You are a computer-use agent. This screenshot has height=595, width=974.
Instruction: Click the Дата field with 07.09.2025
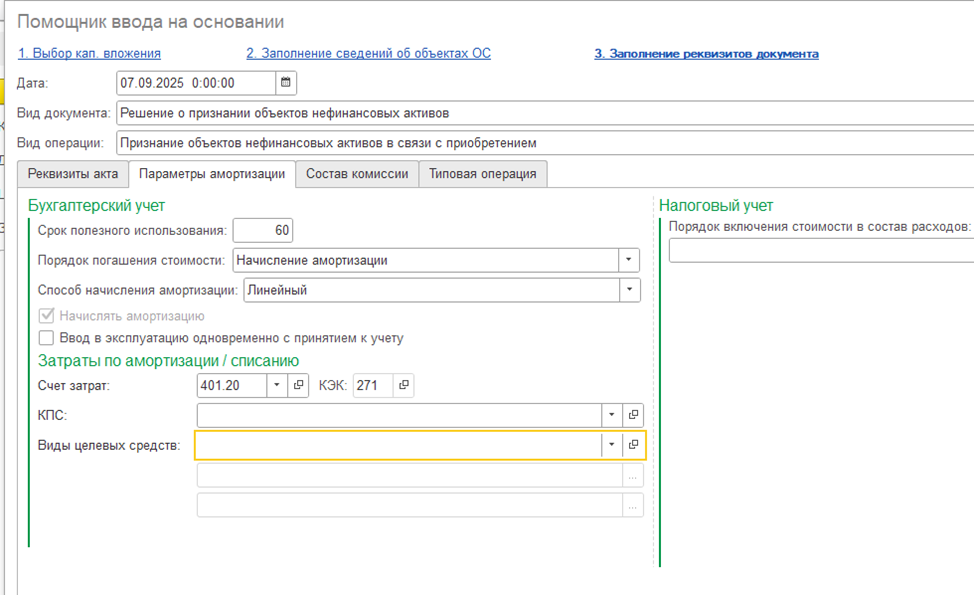(x=196, y=83)
